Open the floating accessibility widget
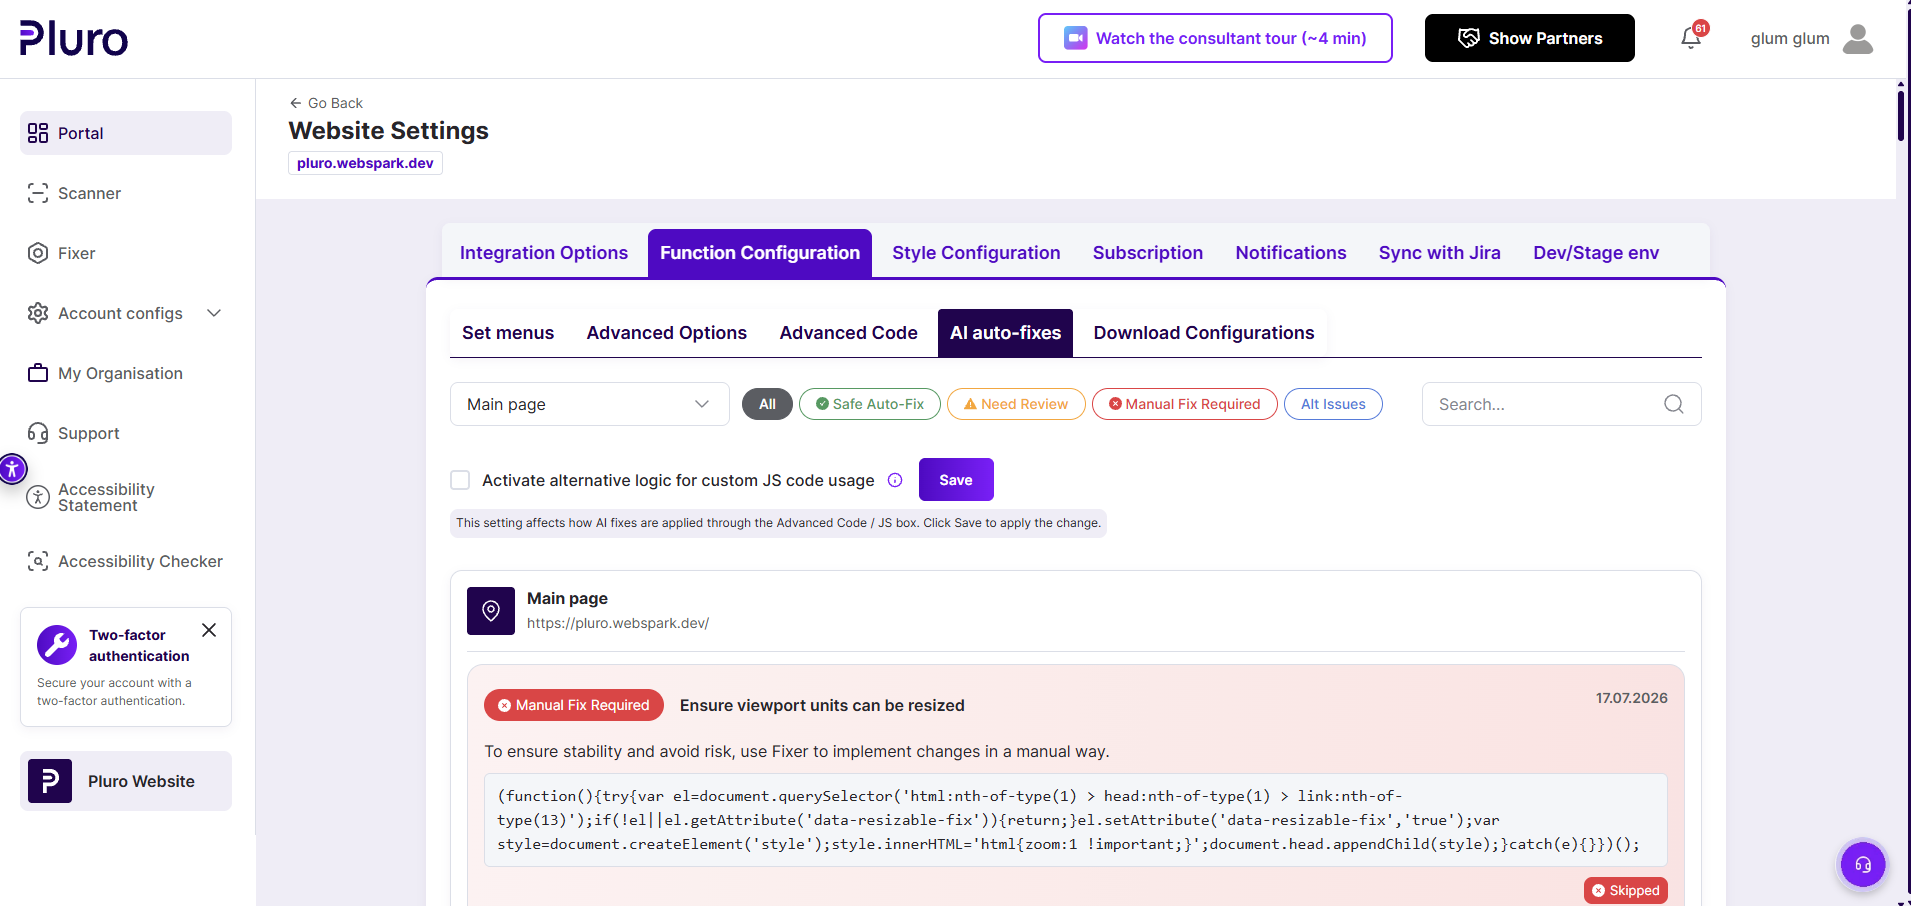This screenshot has height=906, width=1911. coord(12,468)
